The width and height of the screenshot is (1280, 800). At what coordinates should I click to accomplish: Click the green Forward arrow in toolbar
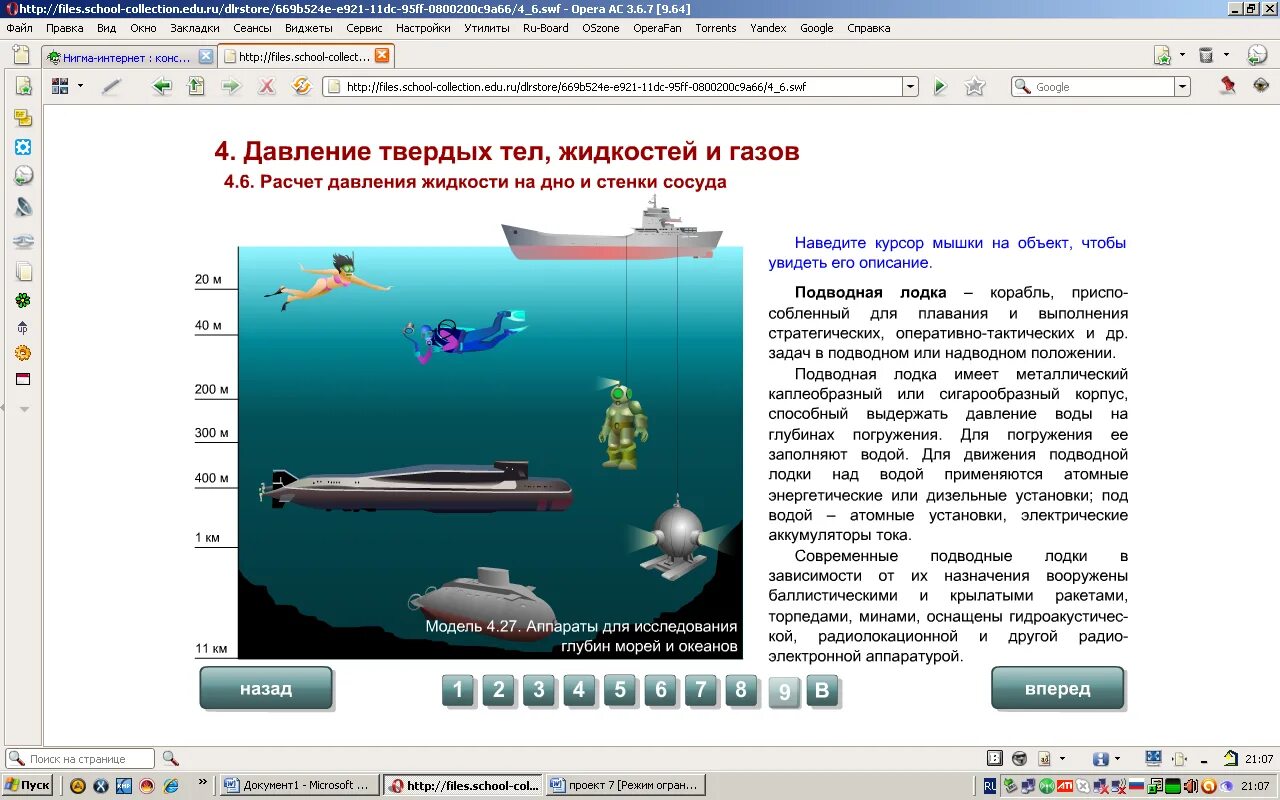point(231,87)
